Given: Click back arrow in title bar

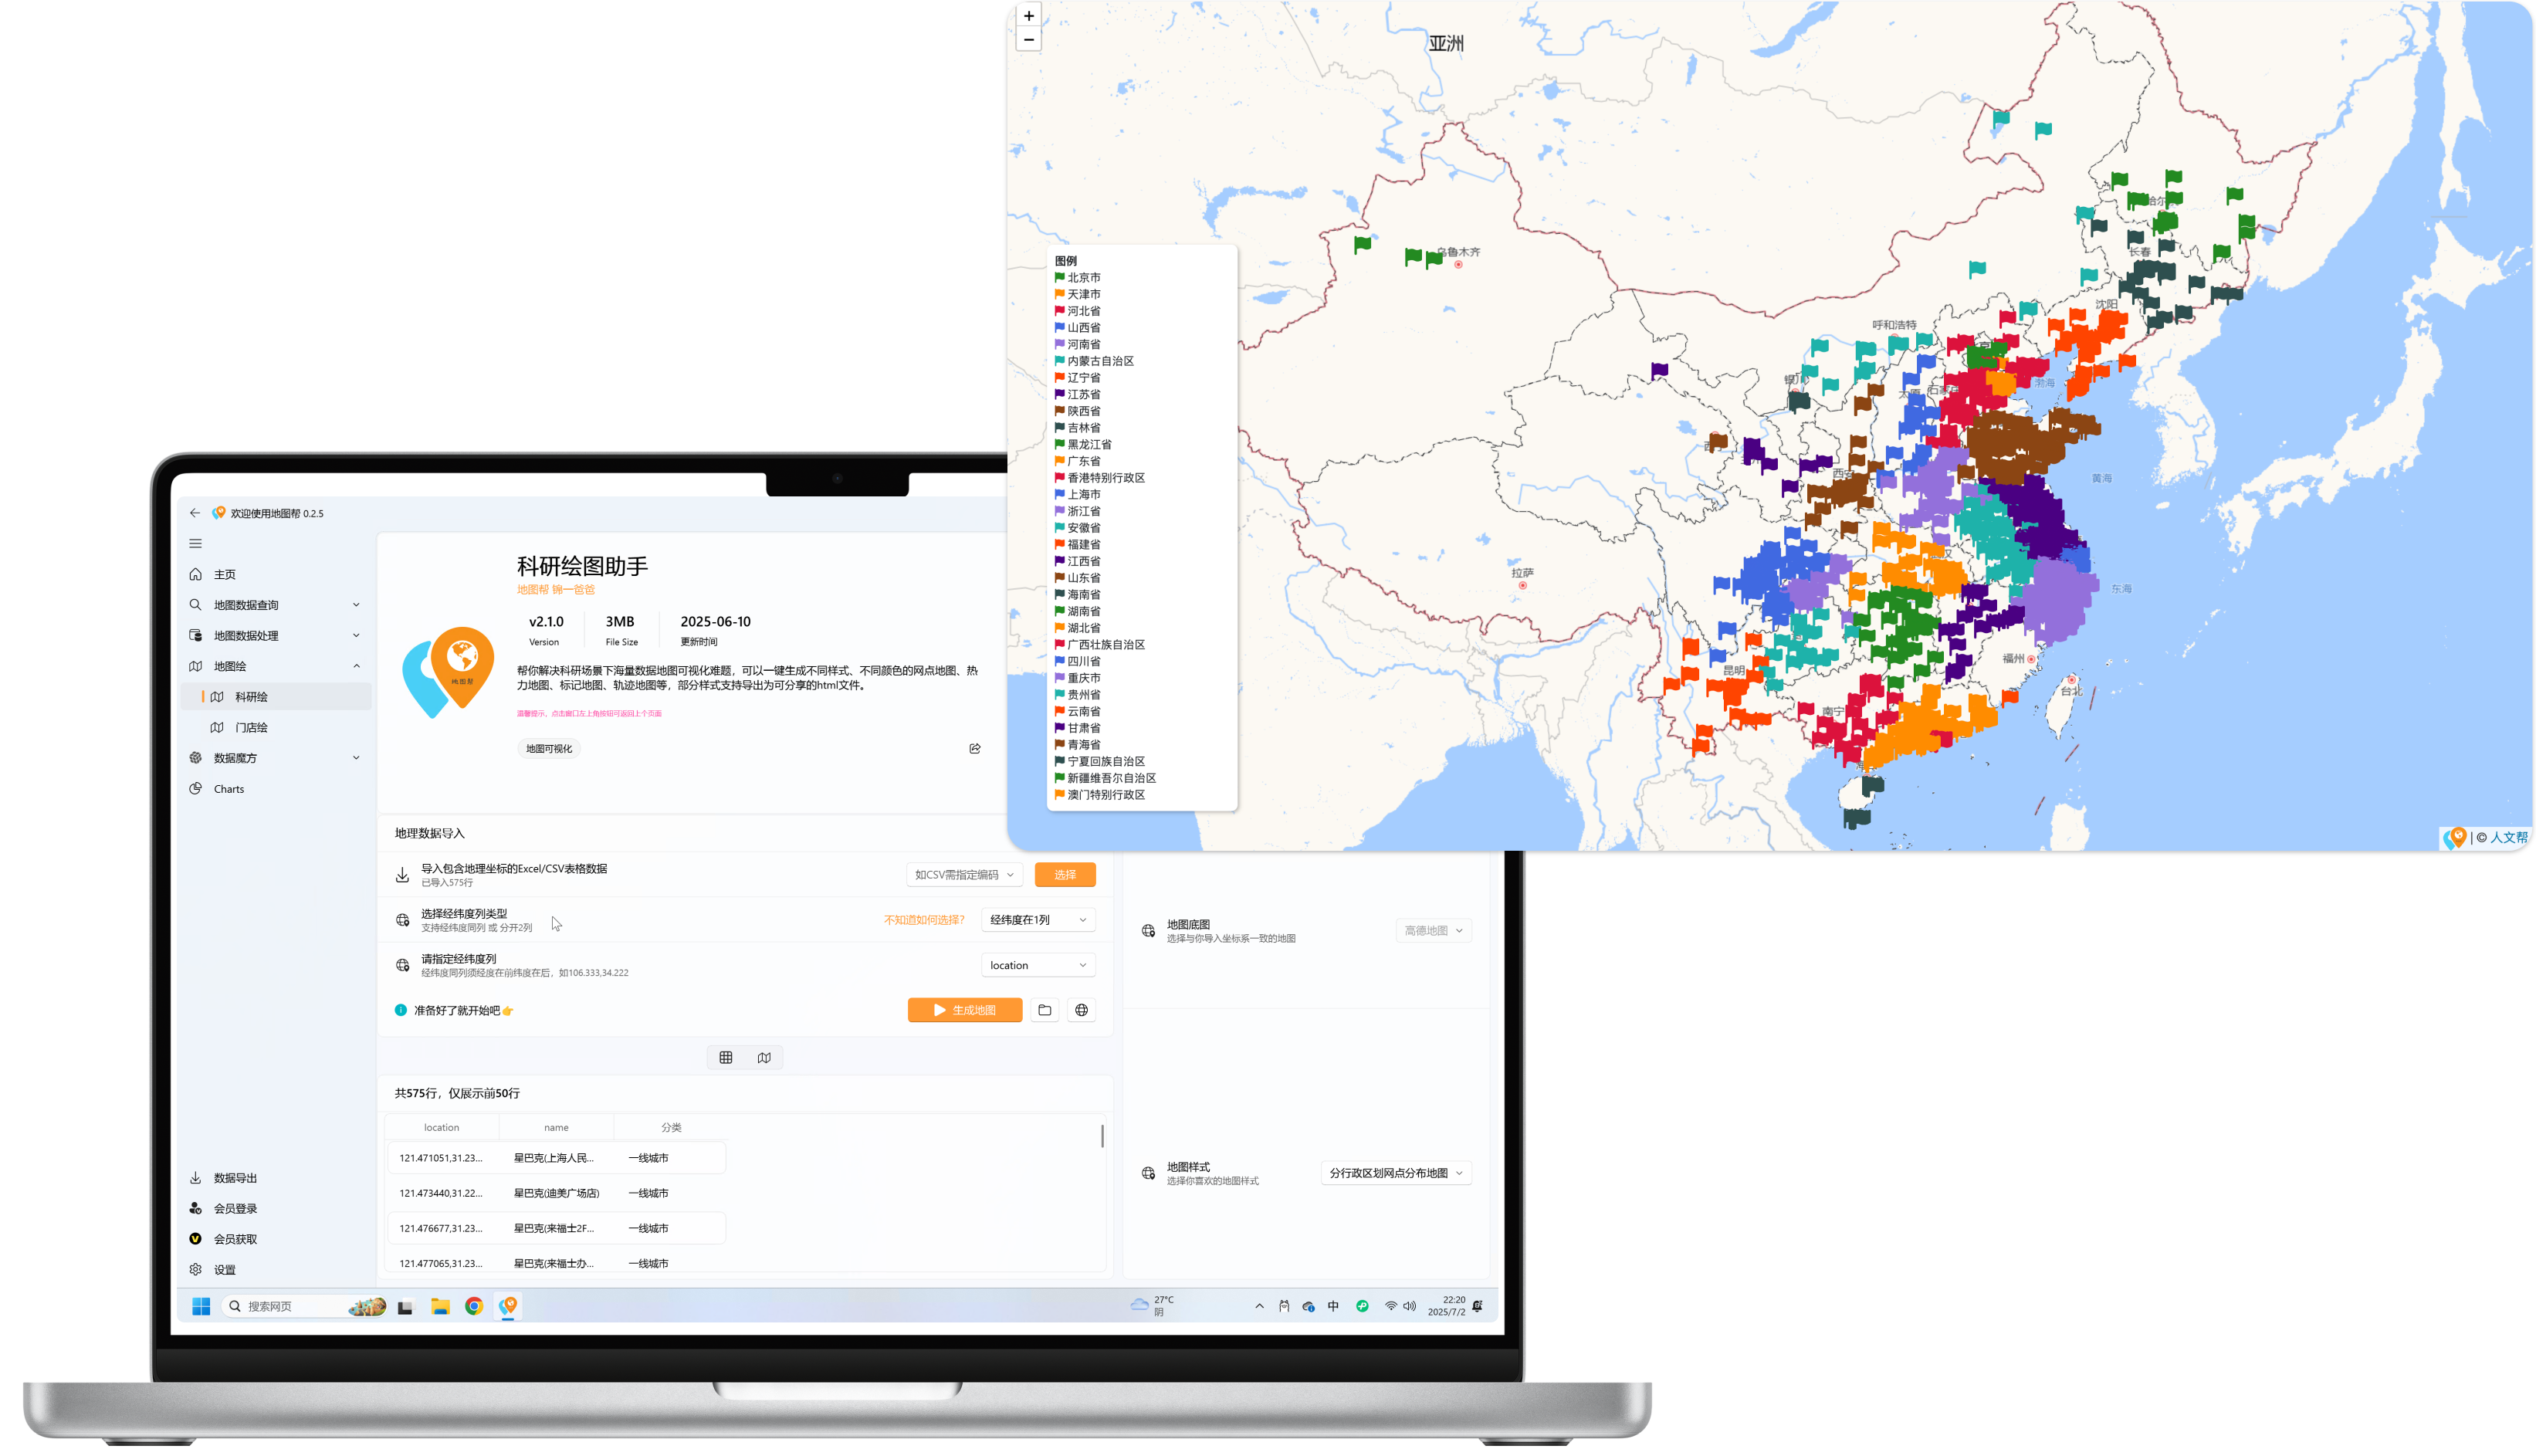Looking at the screenshot, I should pos(195,513).
